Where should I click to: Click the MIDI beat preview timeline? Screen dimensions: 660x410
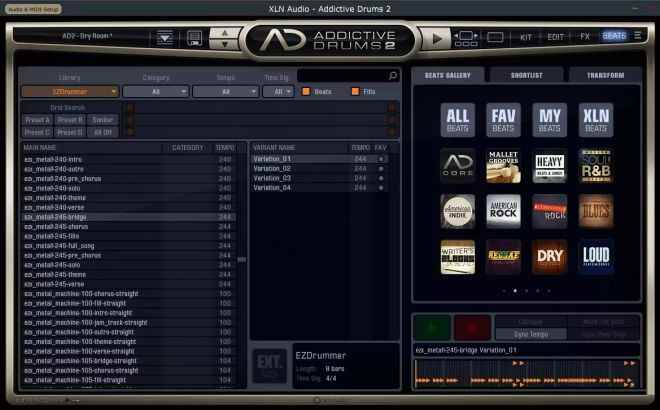point(526,373)
